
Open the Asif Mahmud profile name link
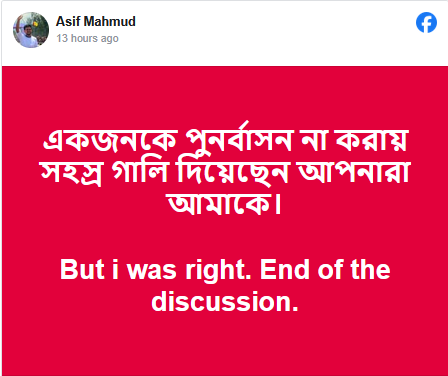point(96,22)
